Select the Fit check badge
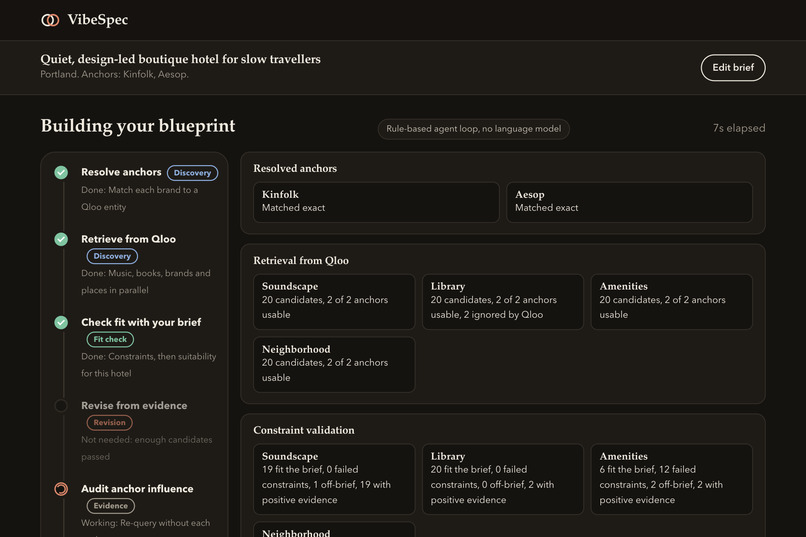This screenshot has width=806, height=537. (110, 339)
